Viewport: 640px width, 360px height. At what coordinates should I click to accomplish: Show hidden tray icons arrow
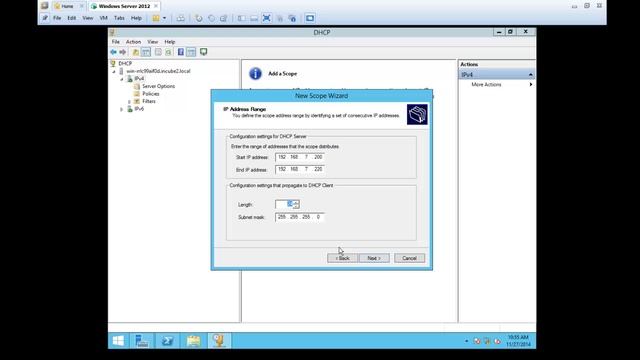pos(467,341)
